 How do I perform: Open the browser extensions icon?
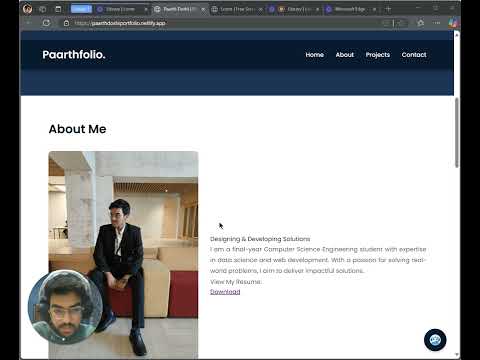[x=421, y=23]
